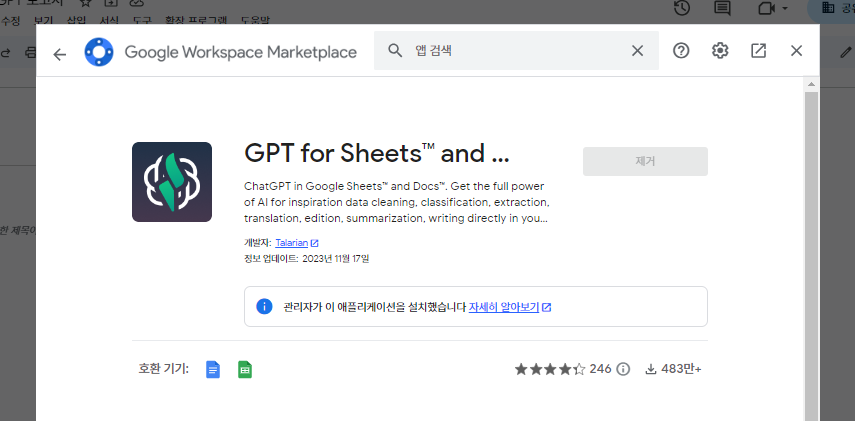Click the app title GPT for Sheets
The height and width of the screenshot is (421, 855).
click(x=377, y=154)
